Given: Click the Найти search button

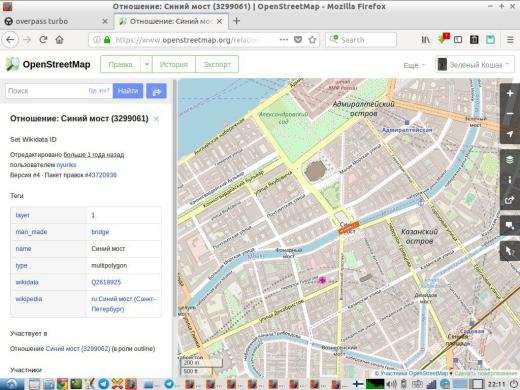Looking at the screenshot, I should pos(128,91).
